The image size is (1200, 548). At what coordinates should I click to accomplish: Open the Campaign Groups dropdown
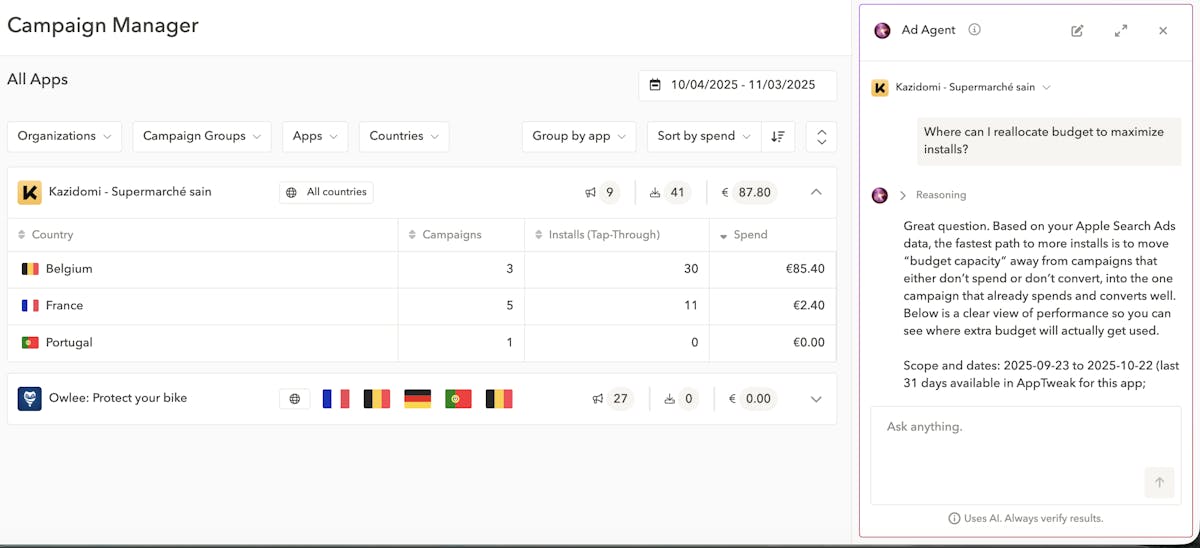pyautogui.click(x=201, y=136)
